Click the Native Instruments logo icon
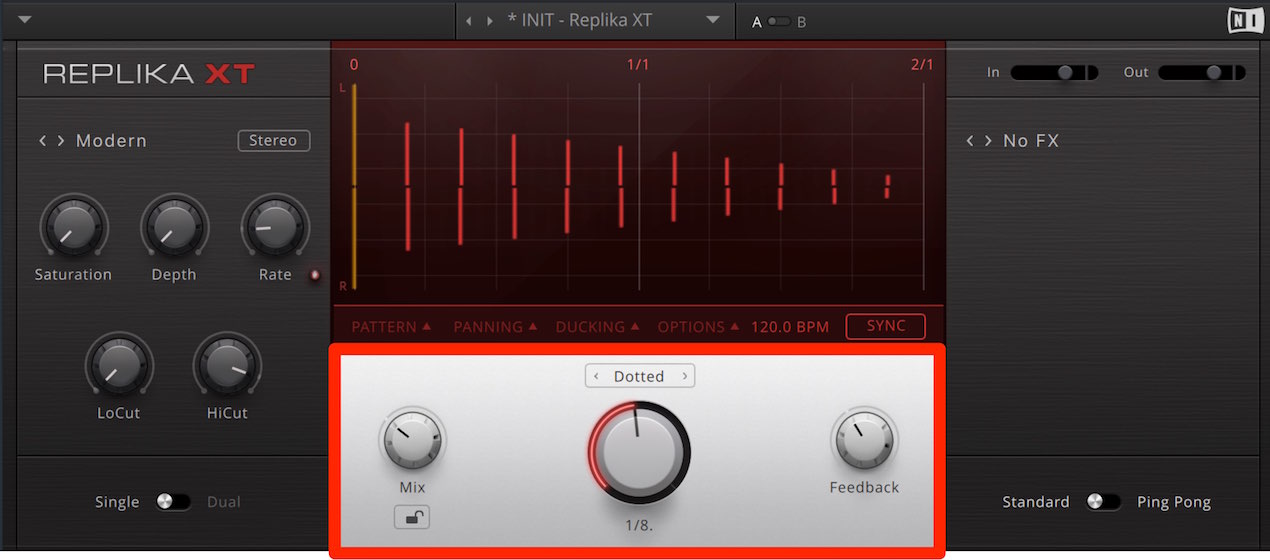 click(1243, 21)
